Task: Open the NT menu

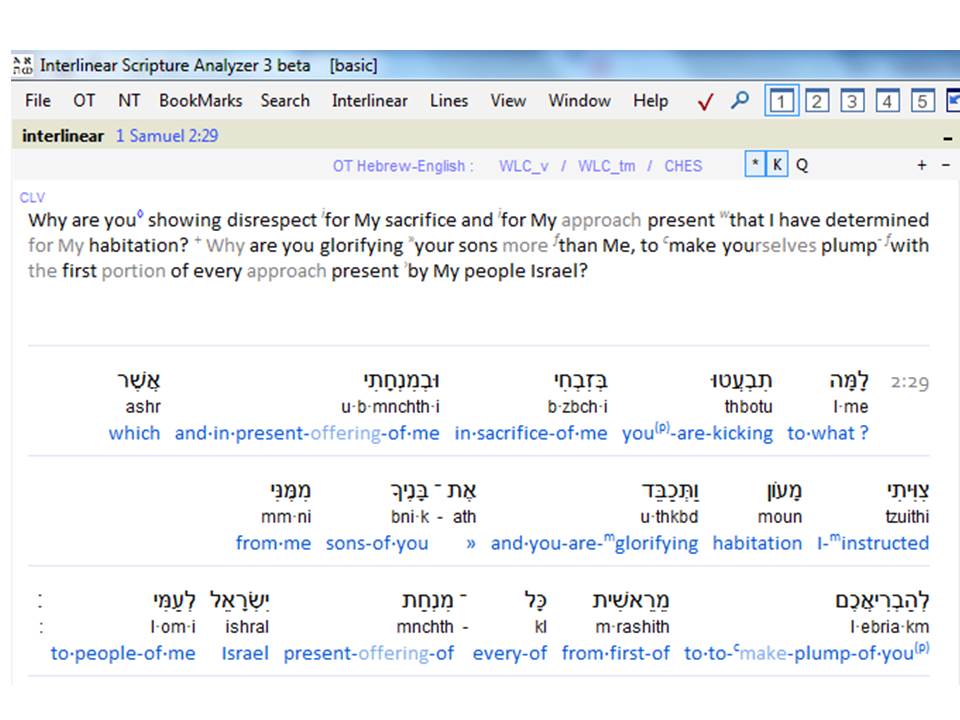Action: [129, 100]
